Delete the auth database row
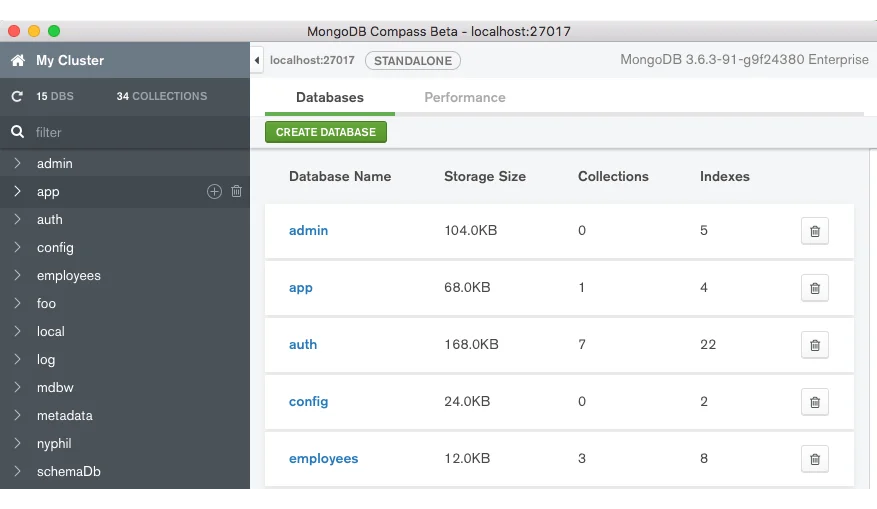Viewport: 877px width, 509px height. [x=814, y=345]
